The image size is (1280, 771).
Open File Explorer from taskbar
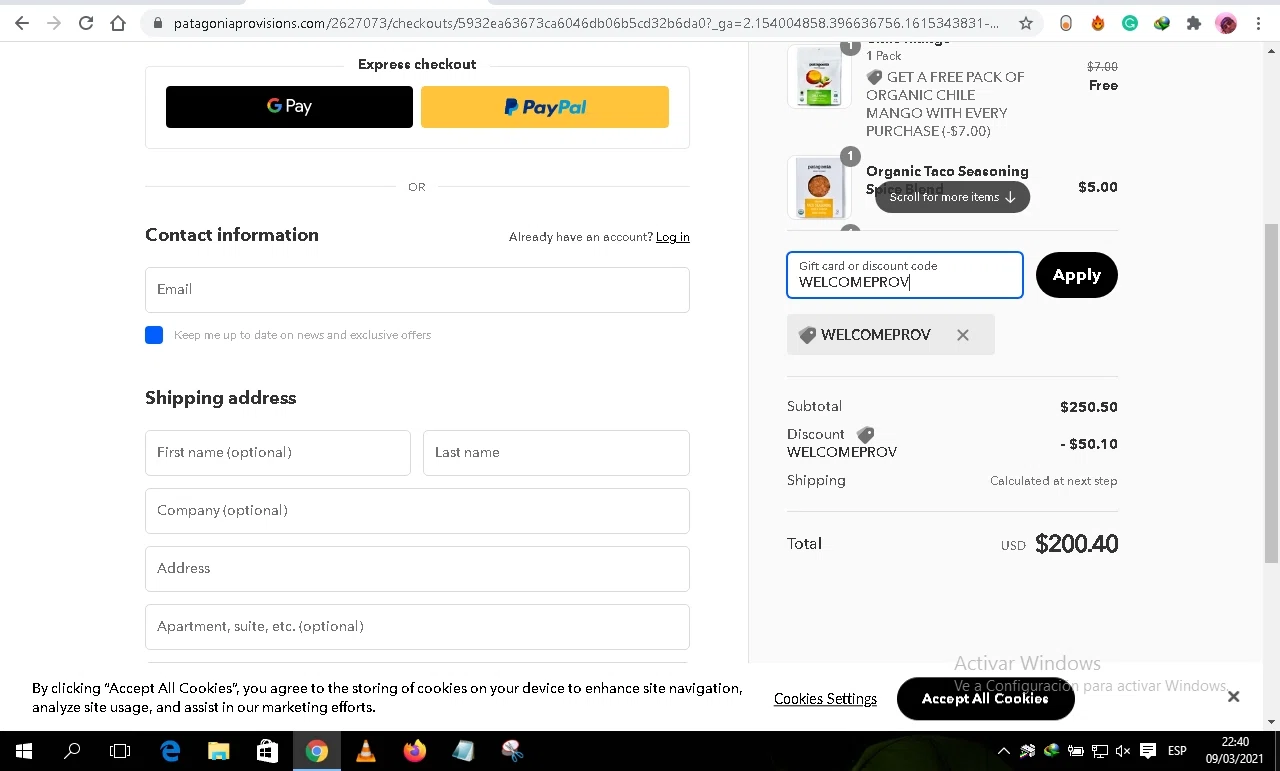point(219,751)
